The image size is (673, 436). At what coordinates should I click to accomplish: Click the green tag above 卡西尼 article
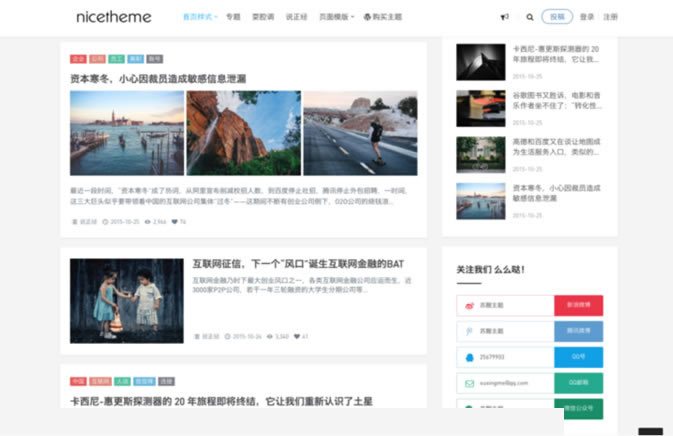tap(122, 382)
